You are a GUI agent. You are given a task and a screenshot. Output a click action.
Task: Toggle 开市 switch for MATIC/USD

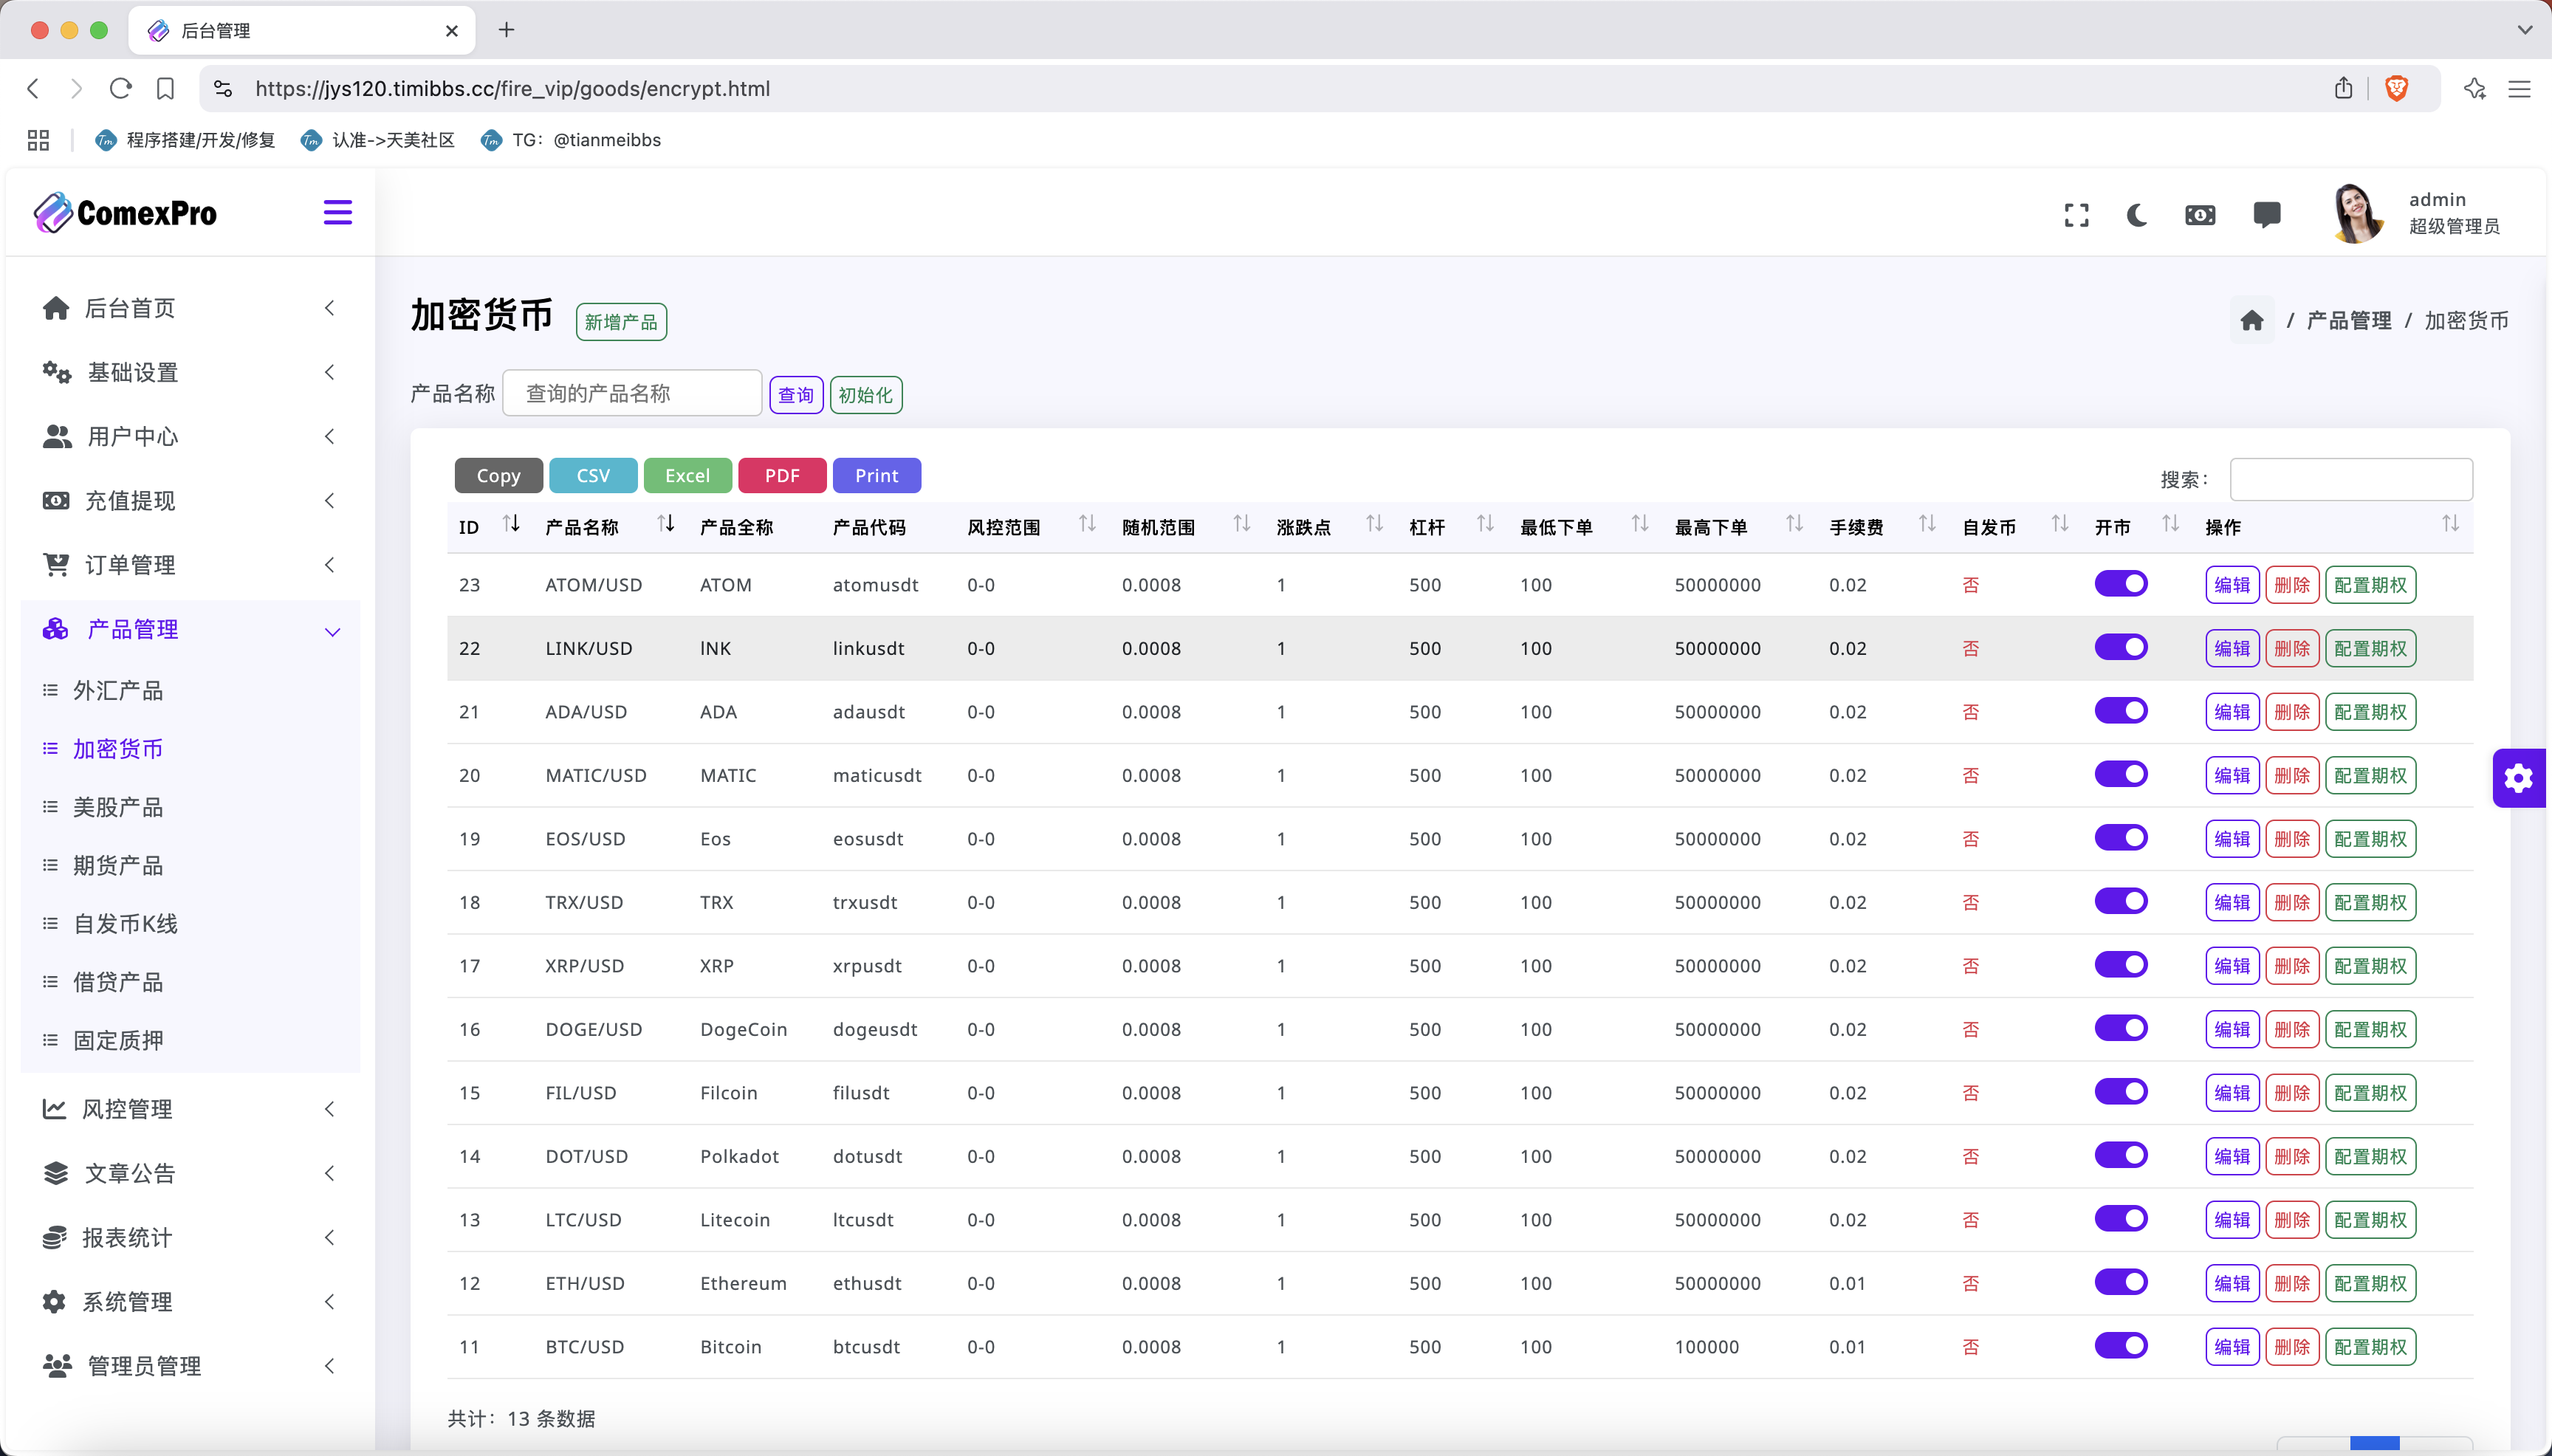pos(2121,774)
